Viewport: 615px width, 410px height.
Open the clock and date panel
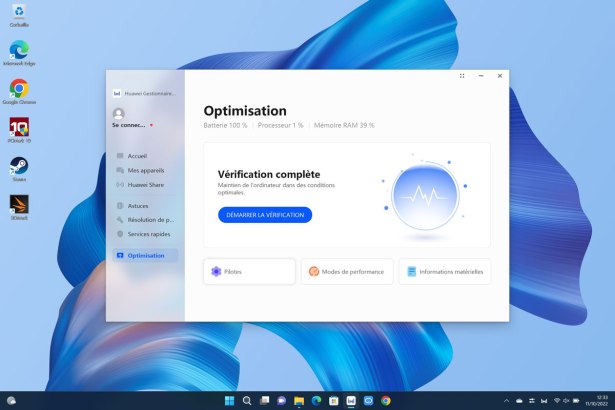tap(597, 401)
